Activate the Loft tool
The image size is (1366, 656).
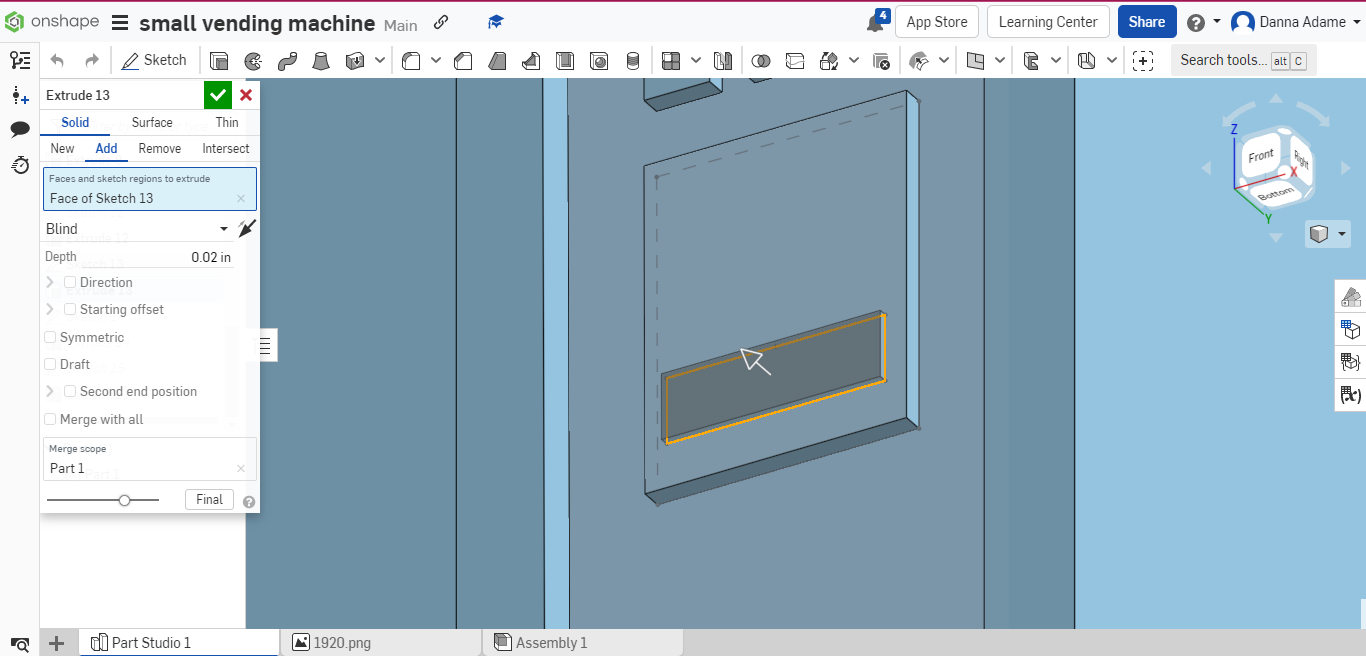[321, 60]
